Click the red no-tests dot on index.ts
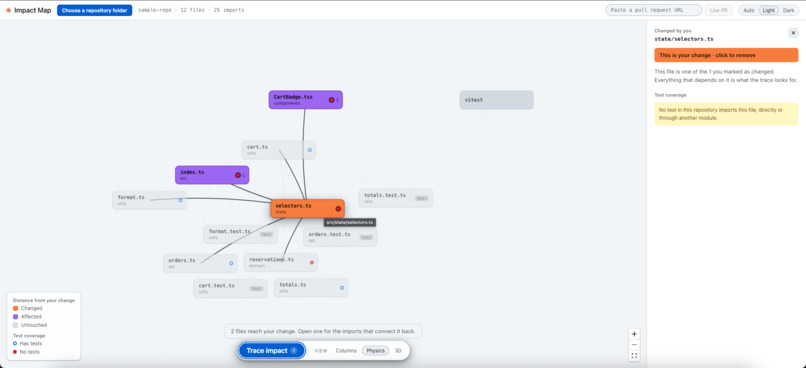Image resolution: width=806 pixels, height=368 pixels. 238,175
